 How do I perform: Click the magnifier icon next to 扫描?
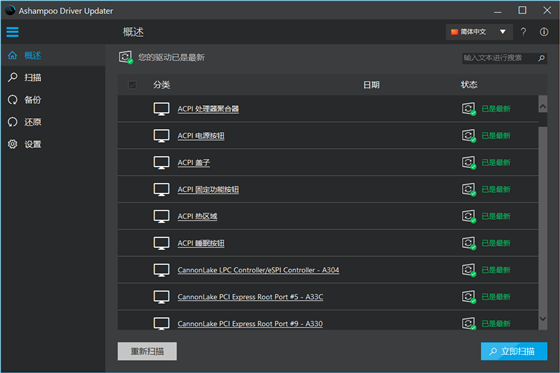(12, 77)
